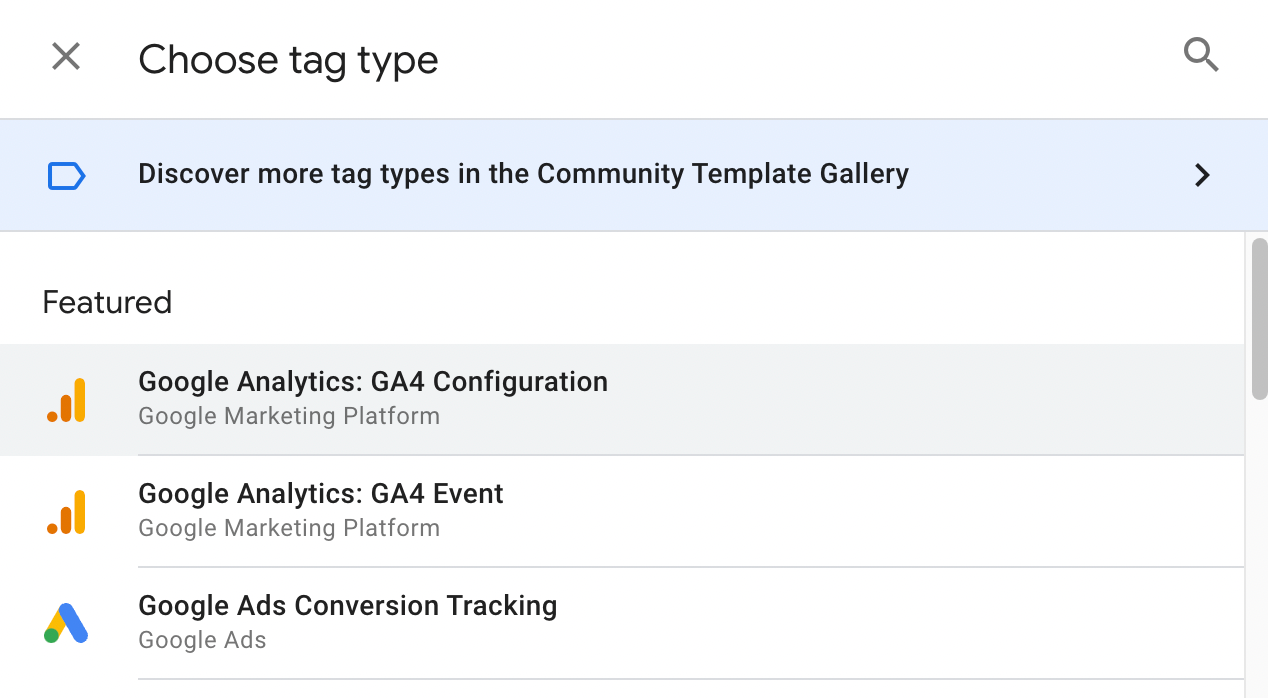
Task: Click Google Marketing Platform under GA4 Event
Action: (x=289, y=528)
